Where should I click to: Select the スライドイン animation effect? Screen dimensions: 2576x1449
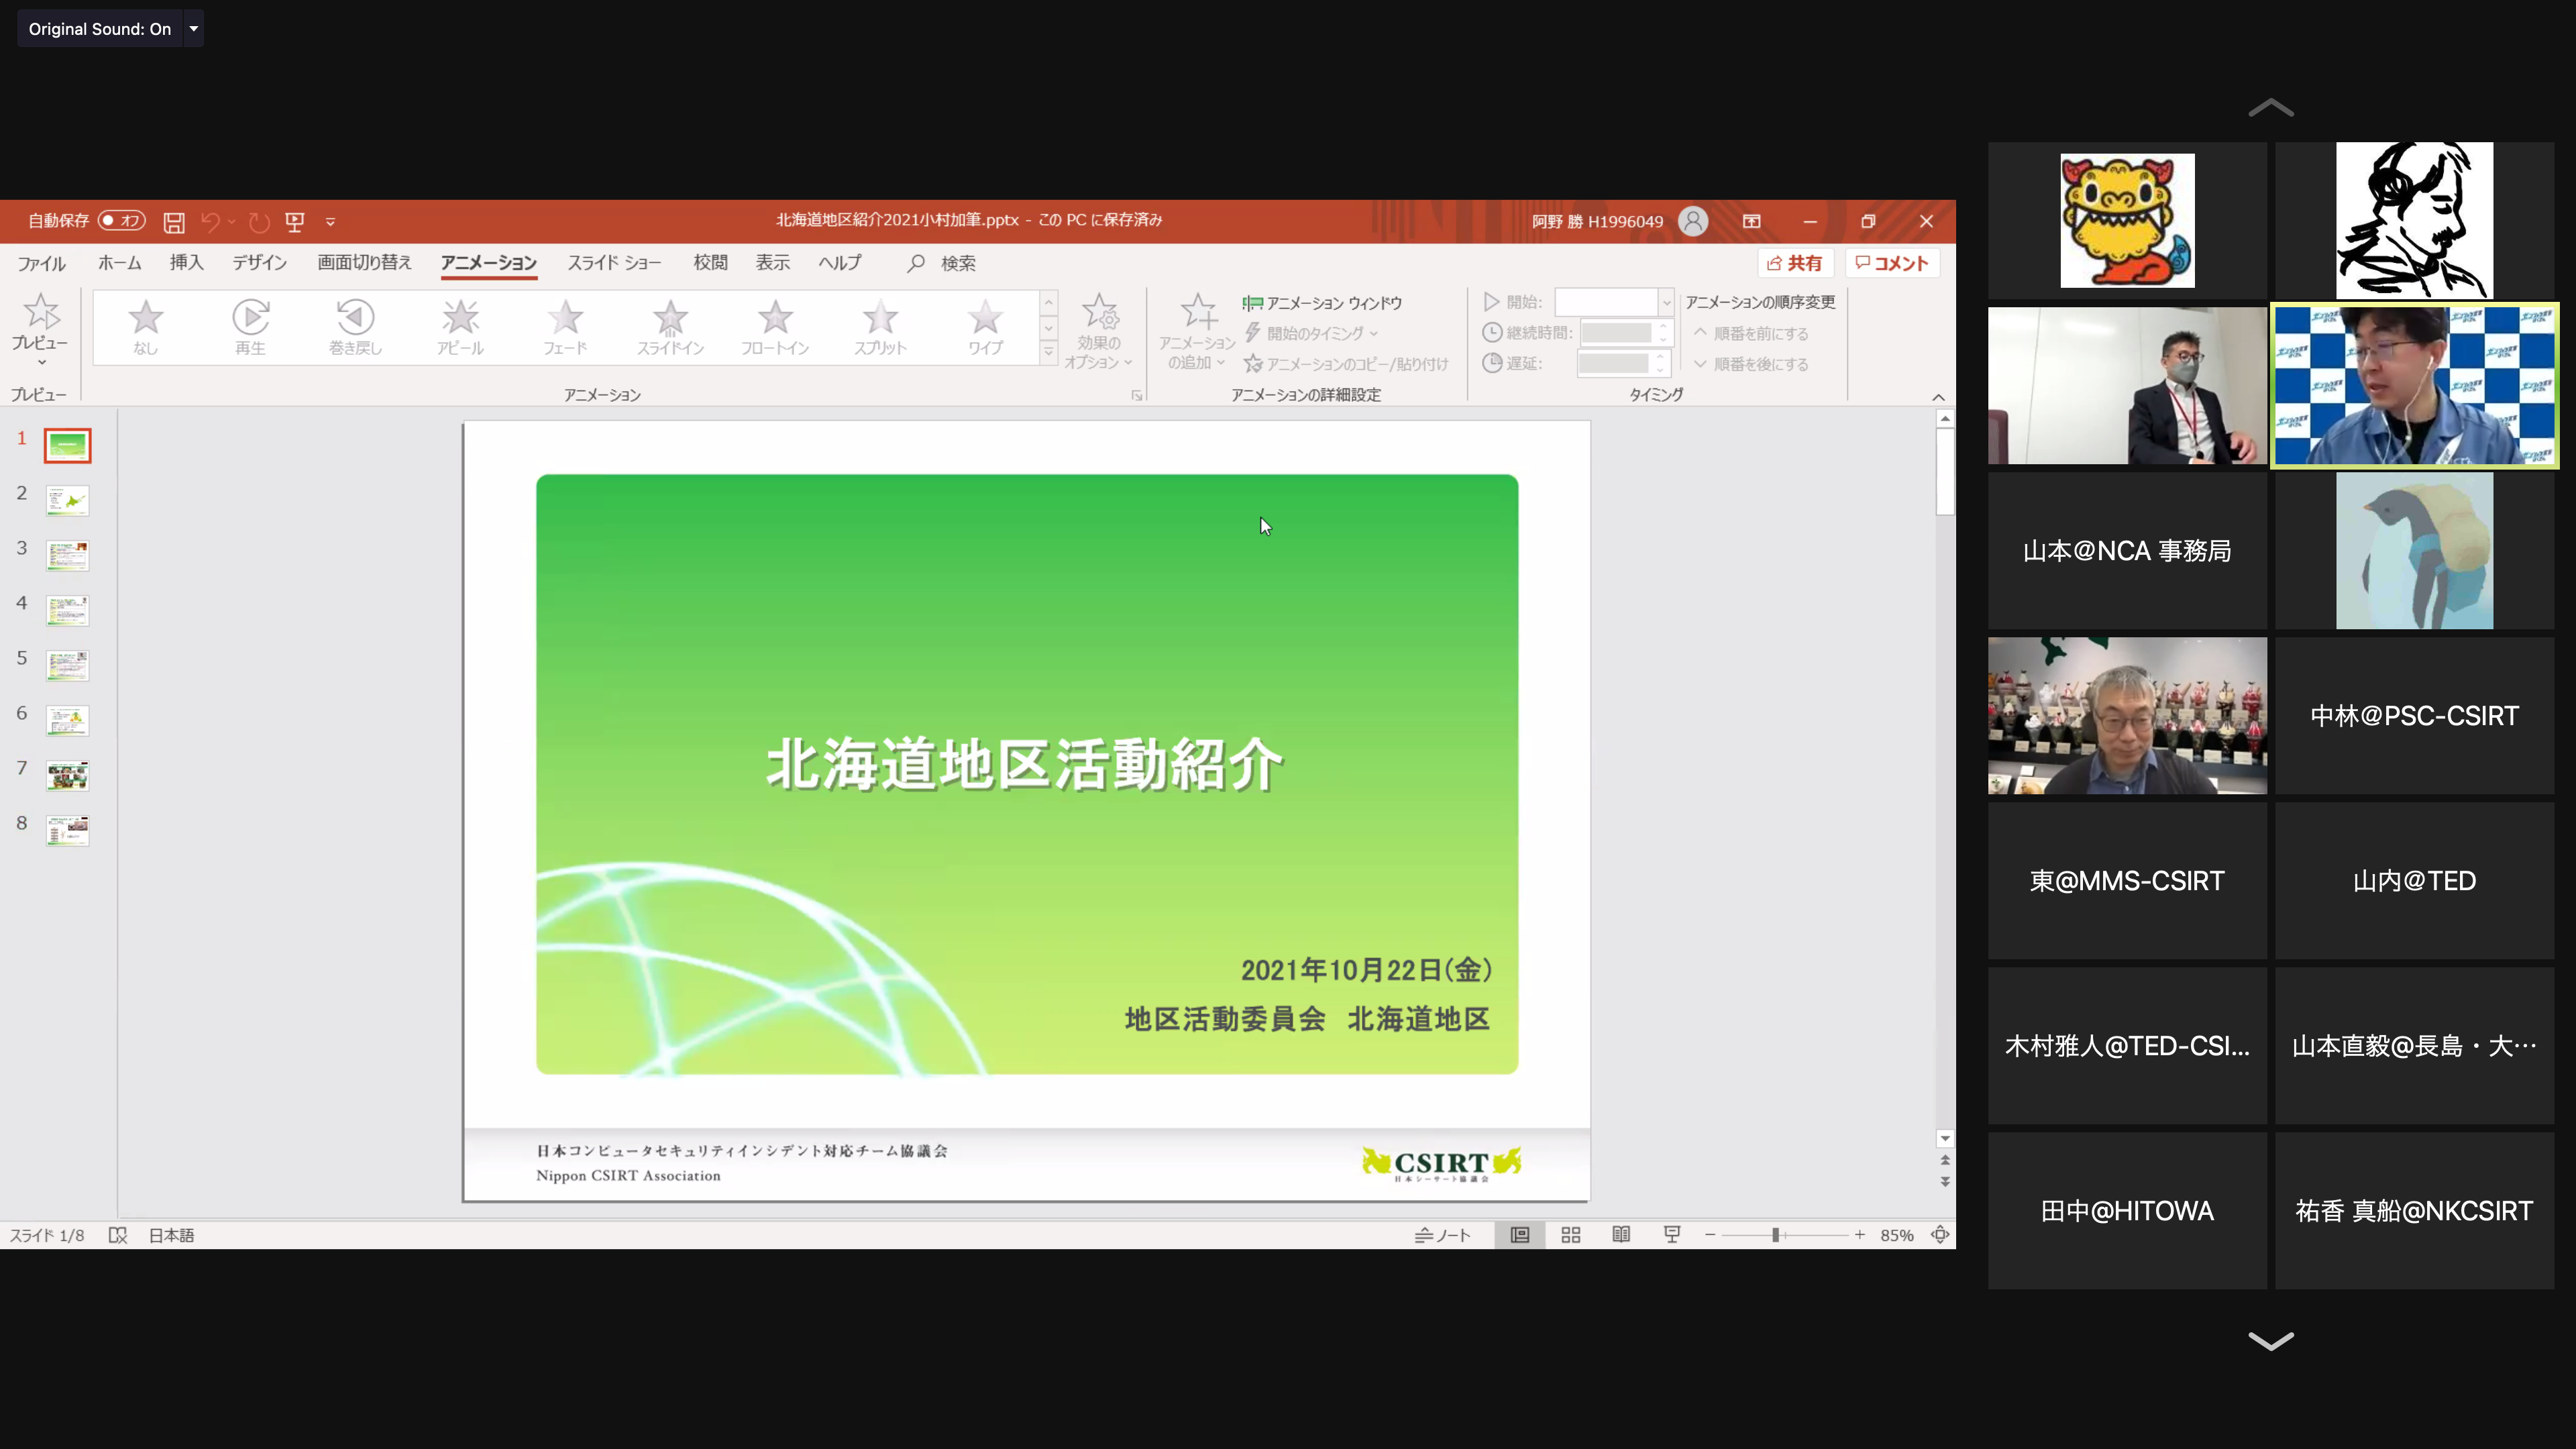coord(670,327)
